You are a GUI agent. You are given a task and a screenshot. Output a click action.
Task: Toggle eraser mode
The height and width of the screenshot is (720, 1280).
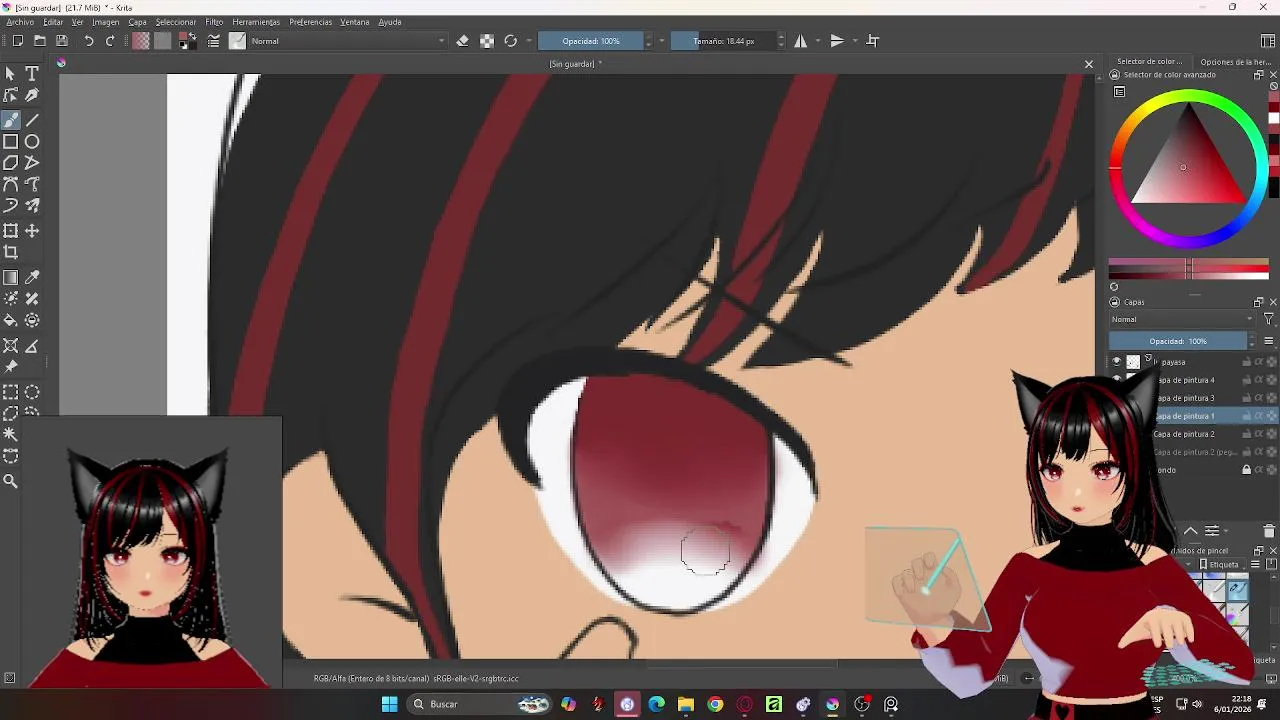[462, 41]
